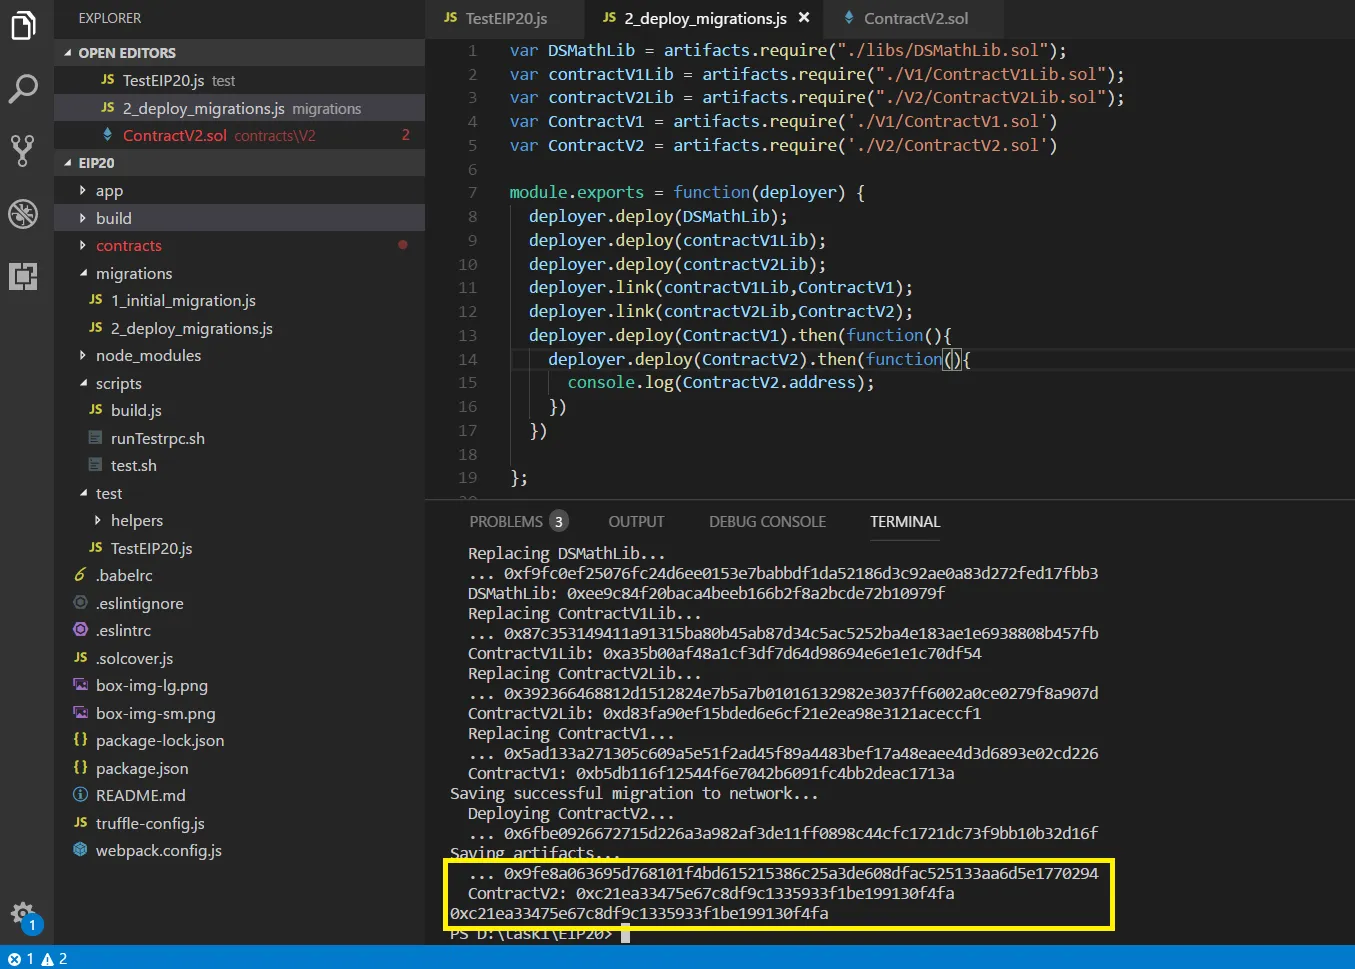This screenshot has height=969, width=1355.
Task: Click the JS icon beside truffle-config.js
Action: pos(80,823)
